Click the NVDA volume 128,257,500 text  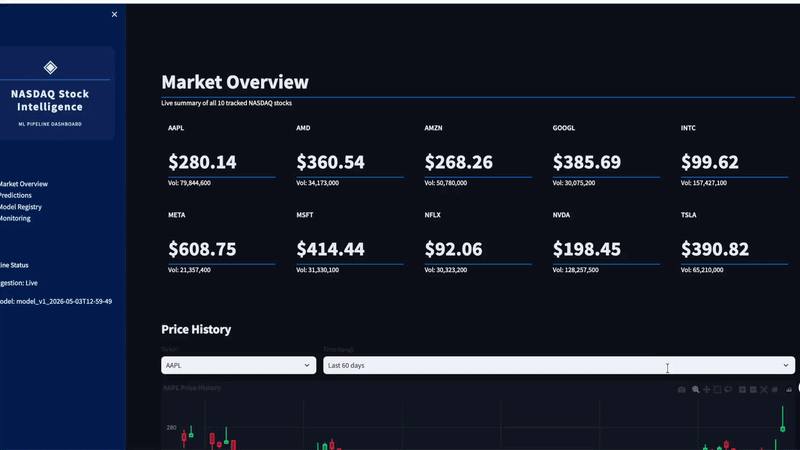(x=576, y=270)
